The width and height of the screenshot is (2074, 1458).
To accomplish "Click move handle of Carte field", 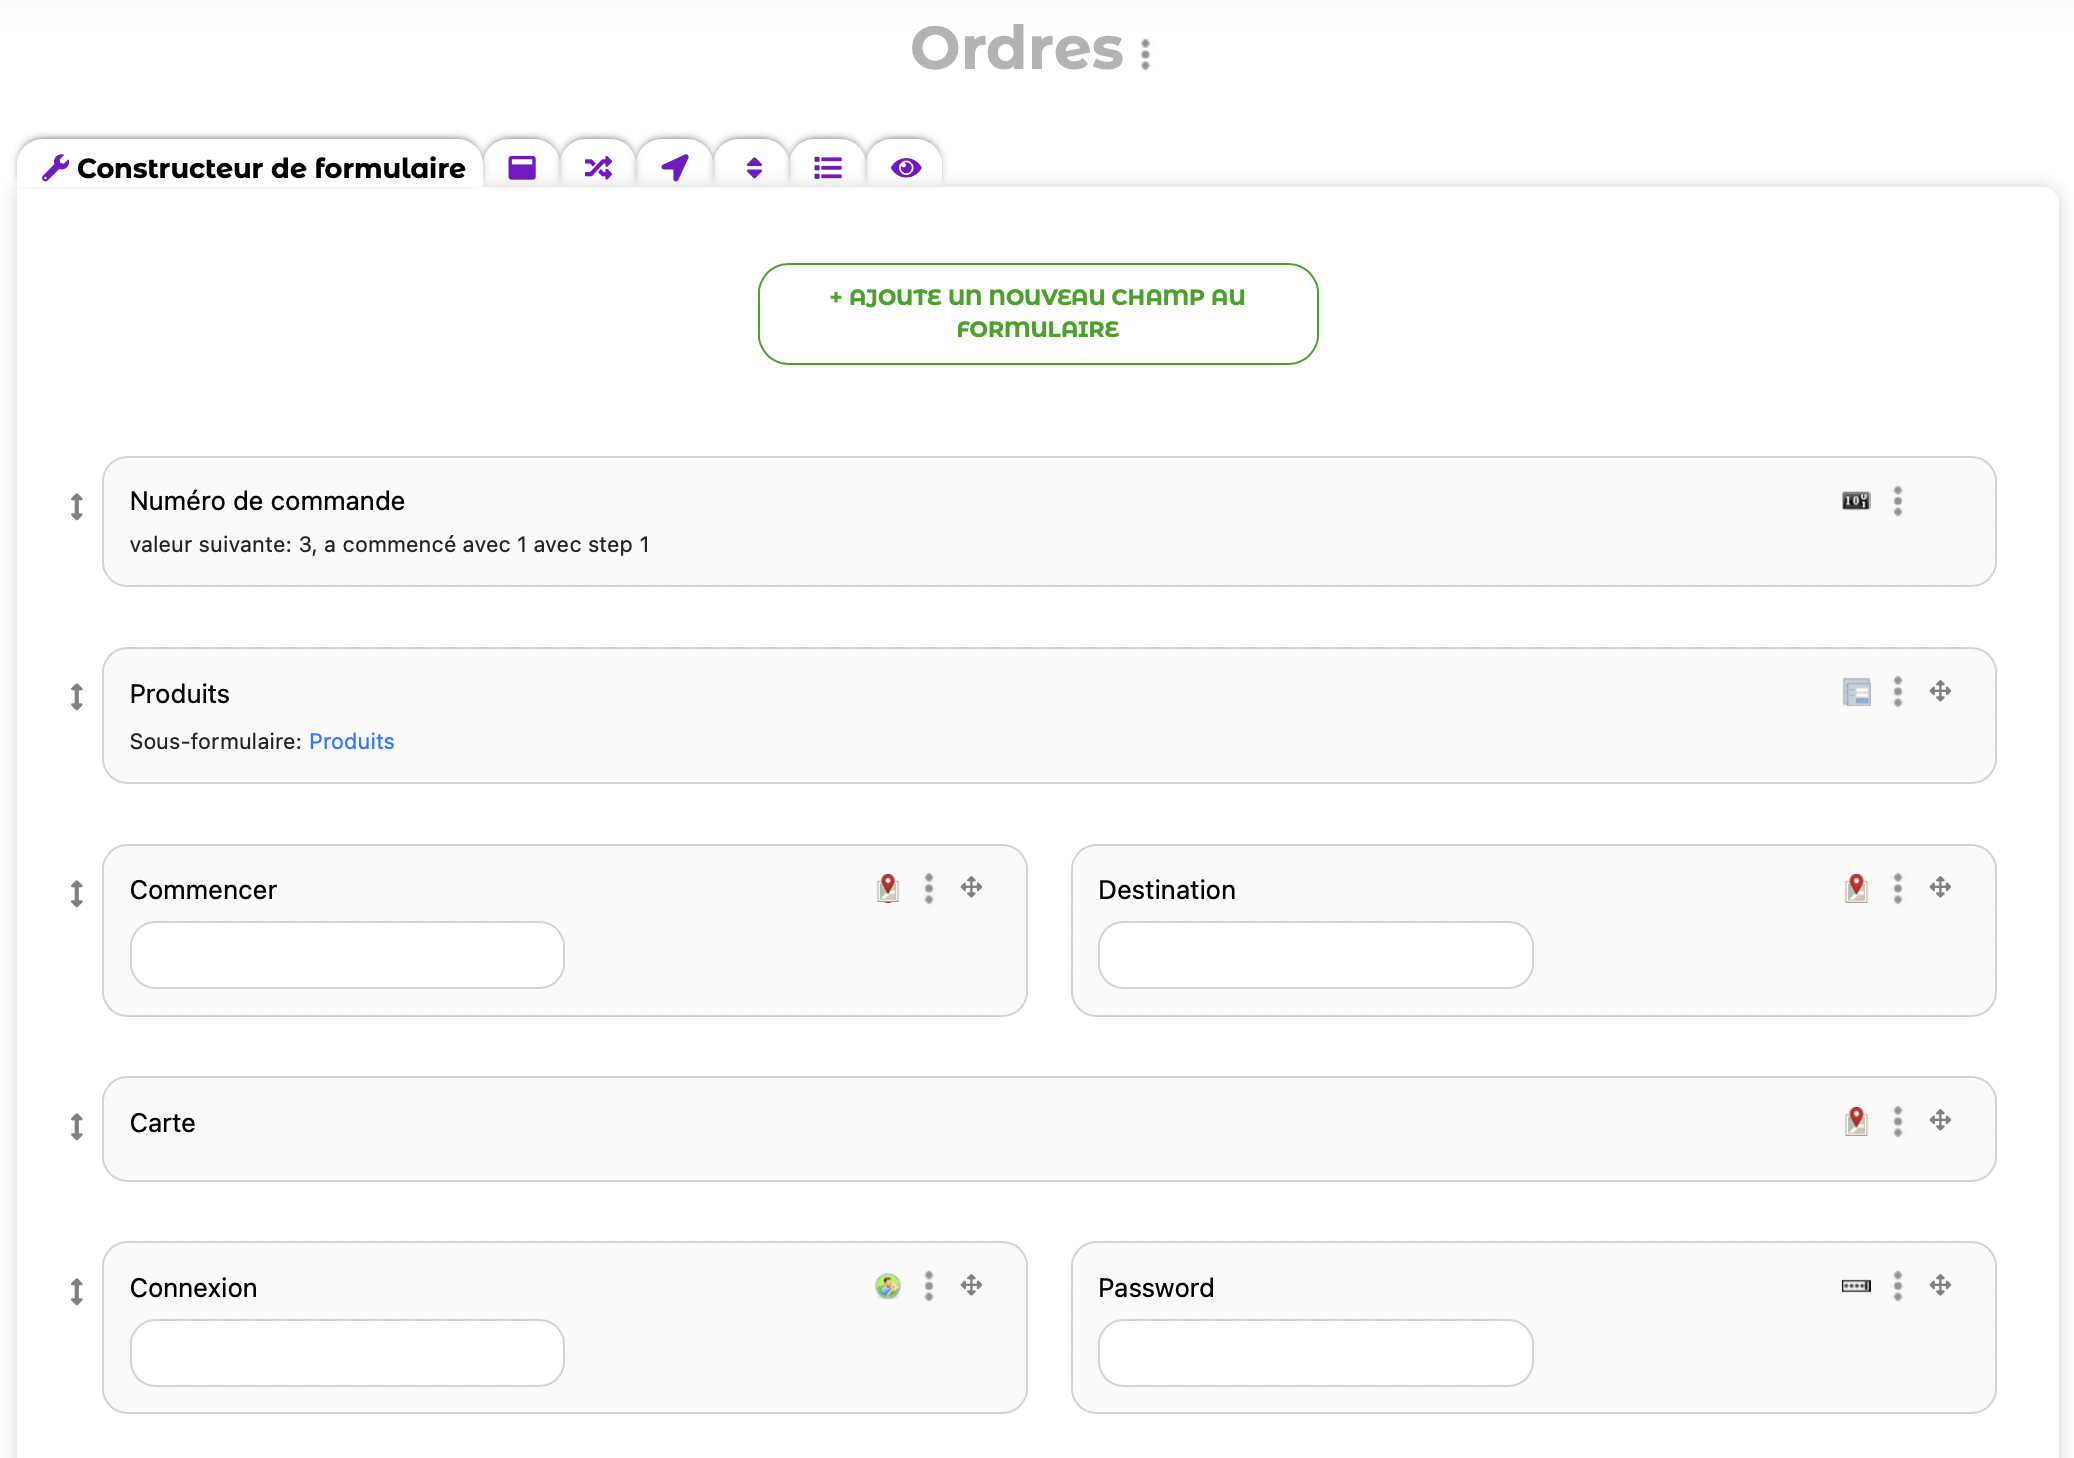I will tap(1940, 1120).
